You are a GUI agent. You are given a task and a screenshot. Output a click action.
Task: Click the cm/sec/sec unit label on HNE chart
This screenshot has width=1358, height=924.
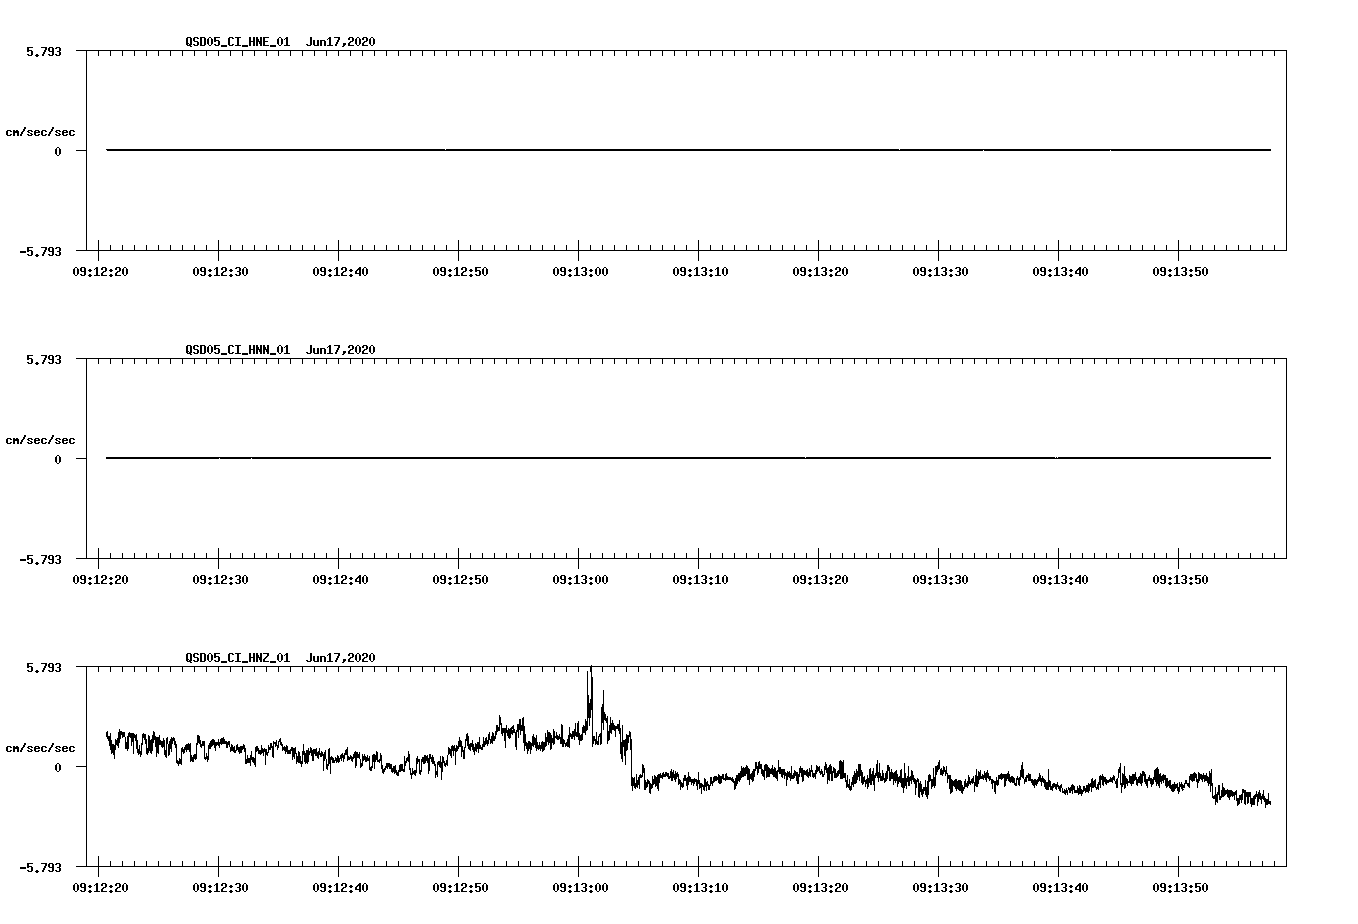[40, 132]
